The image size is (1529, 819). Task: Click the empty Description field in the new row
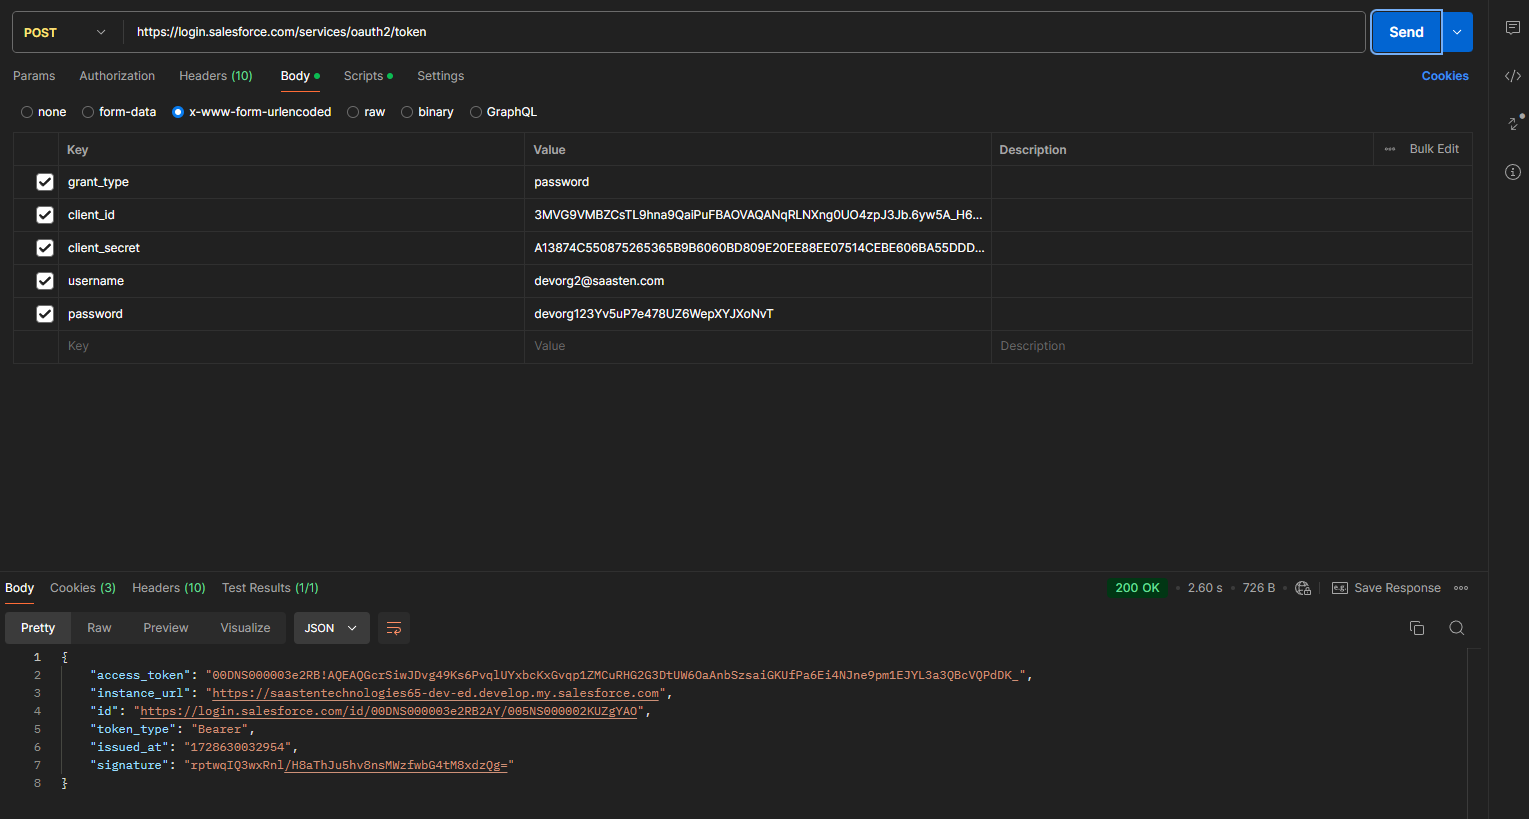(x=1232, y=346)
